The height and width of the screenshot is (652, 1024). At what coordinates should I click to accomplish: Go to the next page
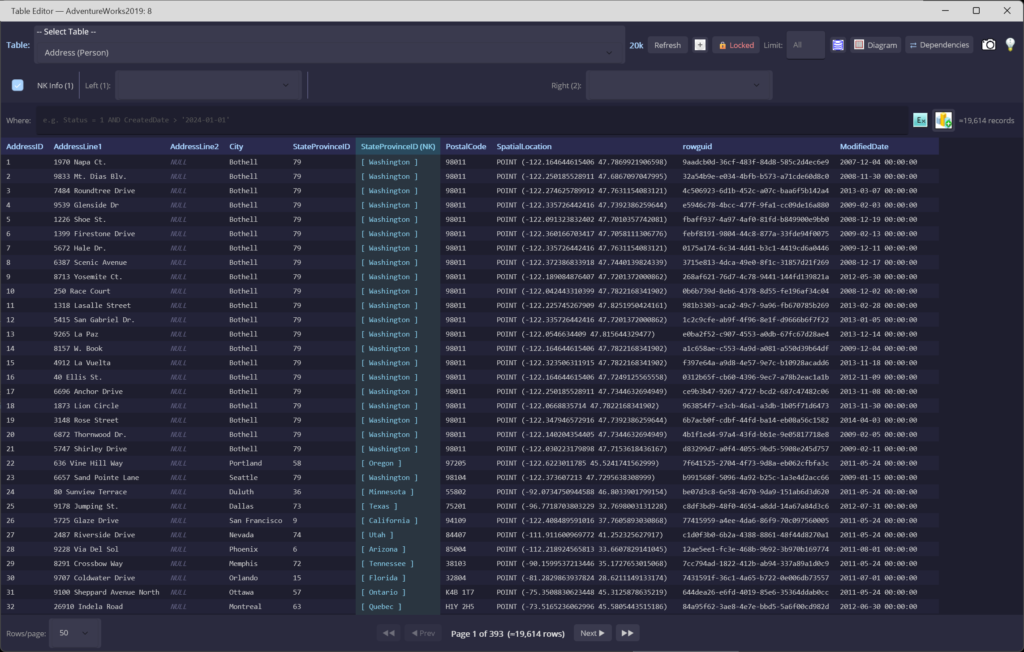pyautogui.click(x=592, y=633)
